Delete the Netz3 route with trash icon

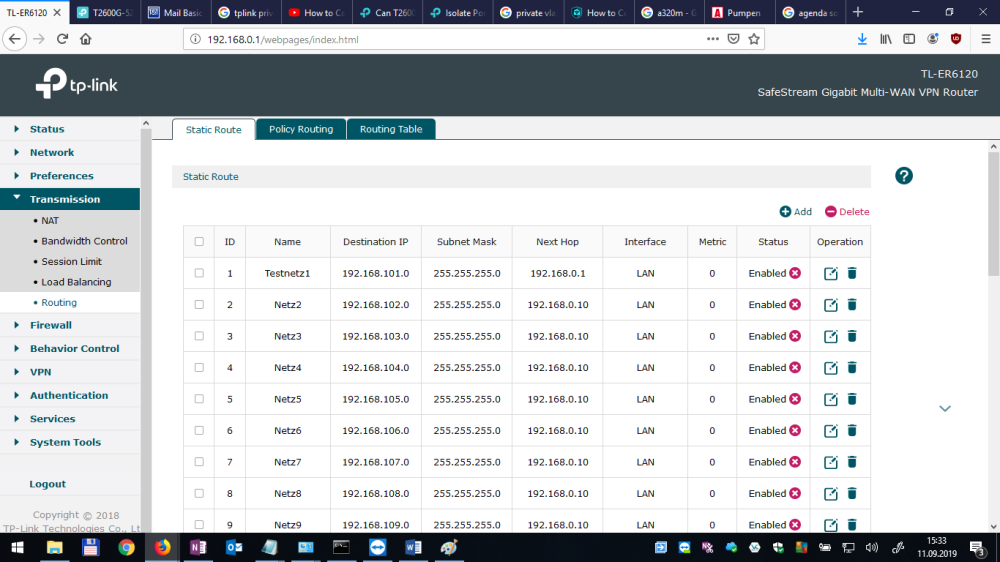(x=852, y=336)
